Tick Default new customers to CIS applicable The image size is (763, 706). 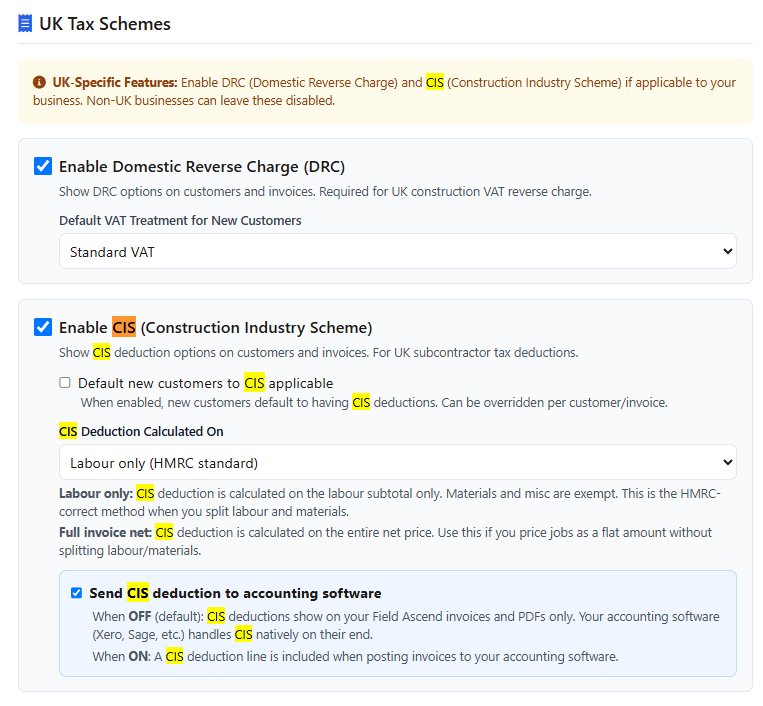(65, 382)
